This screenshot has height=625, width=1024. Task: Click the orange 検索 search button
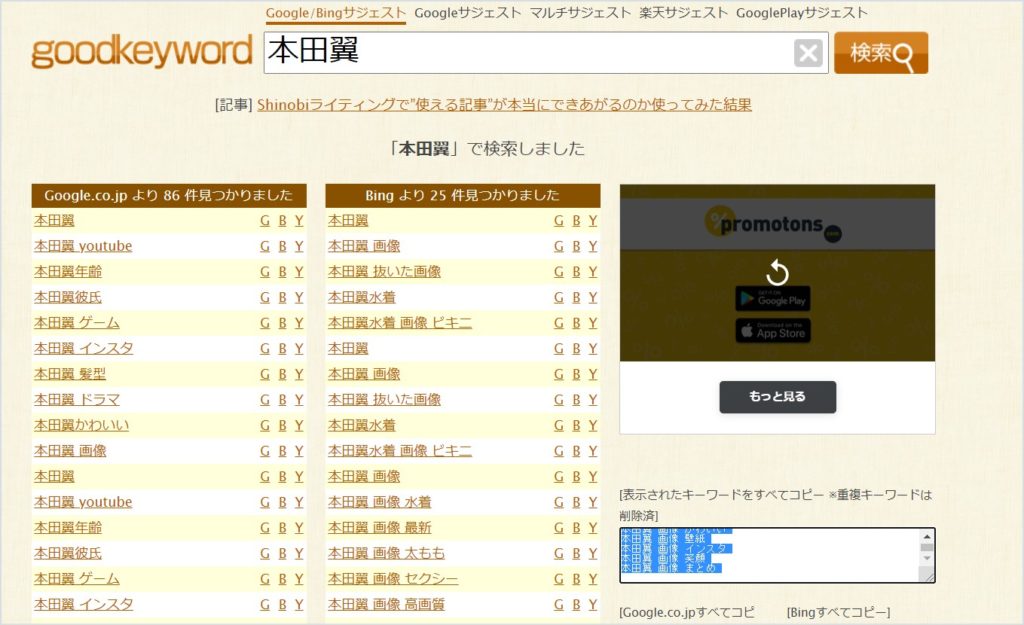881,53
